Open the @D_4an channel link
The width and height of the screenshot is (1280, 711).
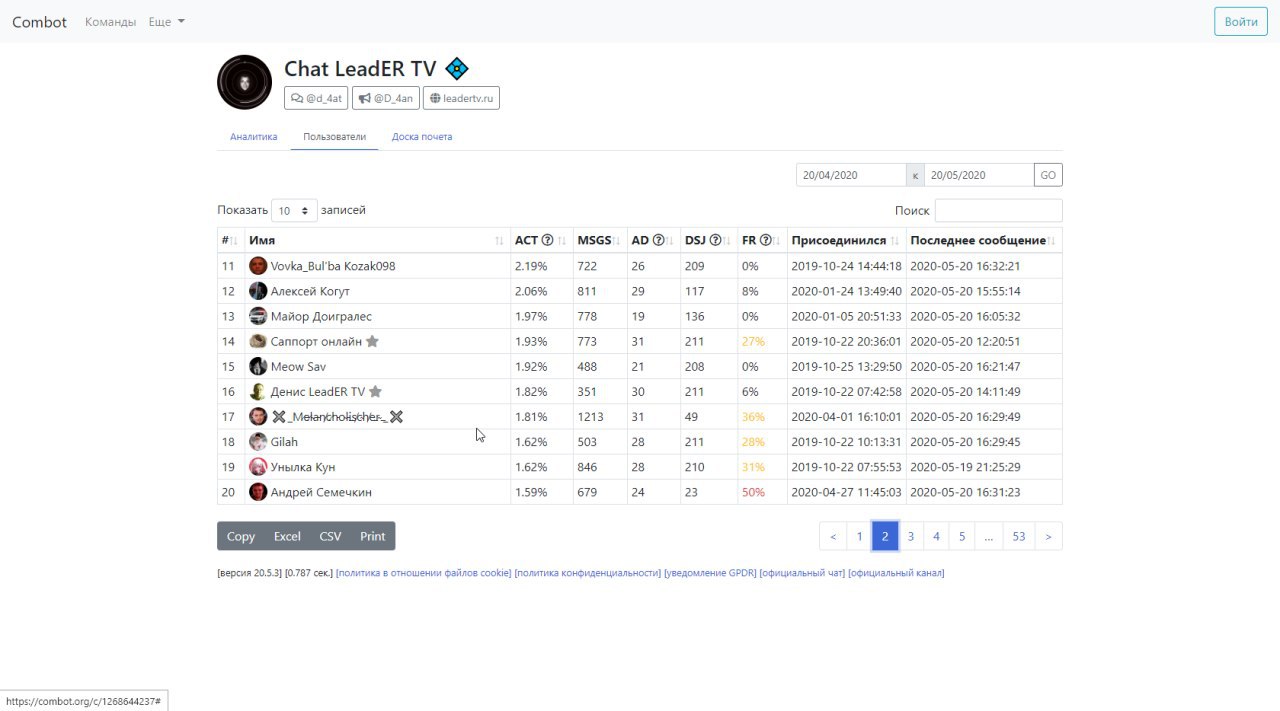385,98
